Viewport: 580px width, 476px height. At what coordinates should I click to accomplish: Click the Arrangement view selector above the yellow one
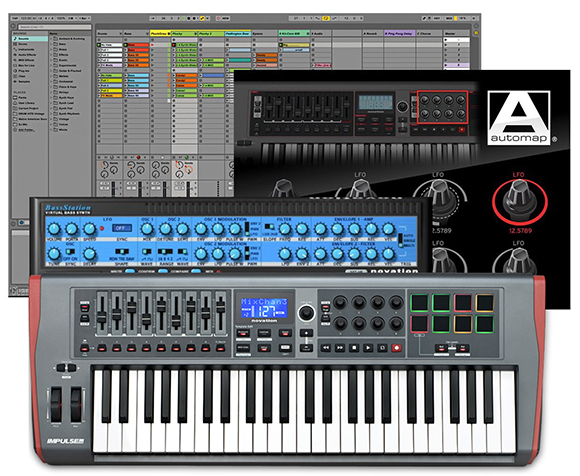click(x=476, y=26)
